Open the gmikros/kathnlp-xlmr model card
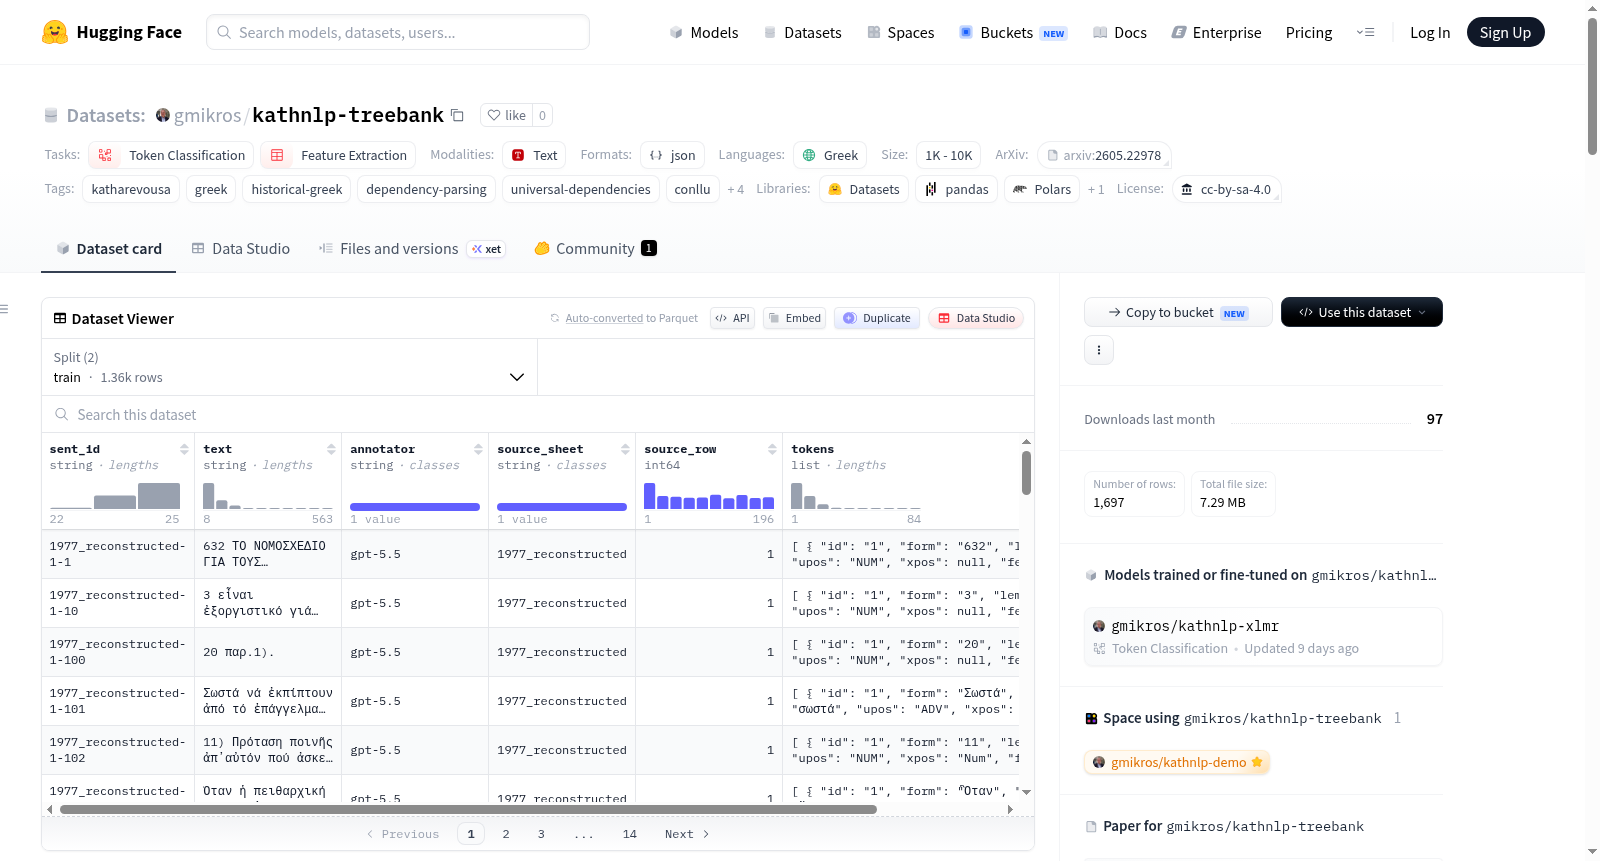Viewport: 1600px width, 861px height. pos(1263,637)
